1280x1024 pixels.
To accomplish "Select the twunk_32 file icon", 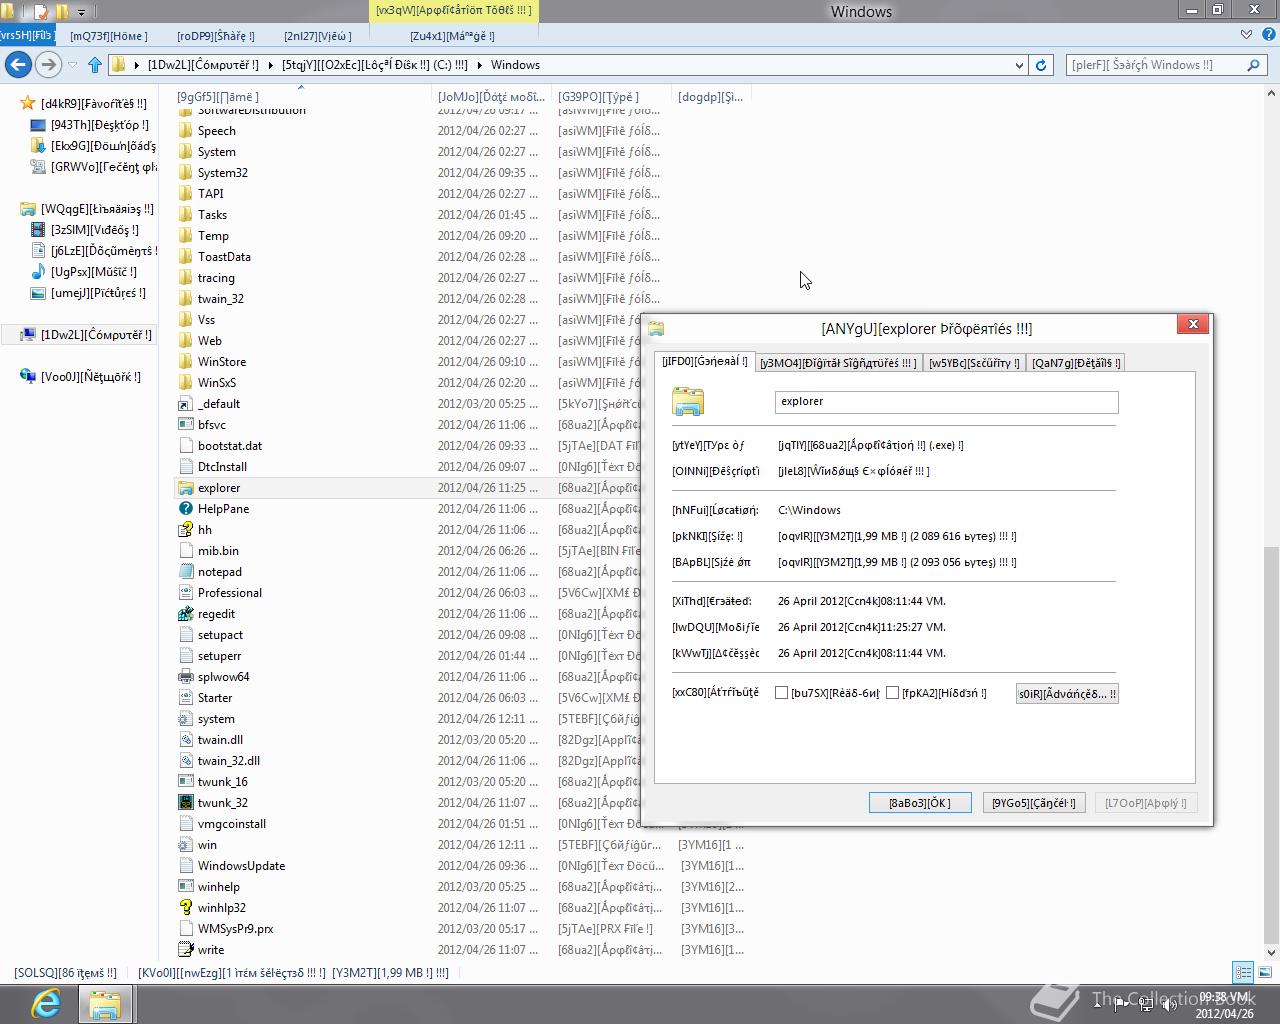I will coord(185,803).
